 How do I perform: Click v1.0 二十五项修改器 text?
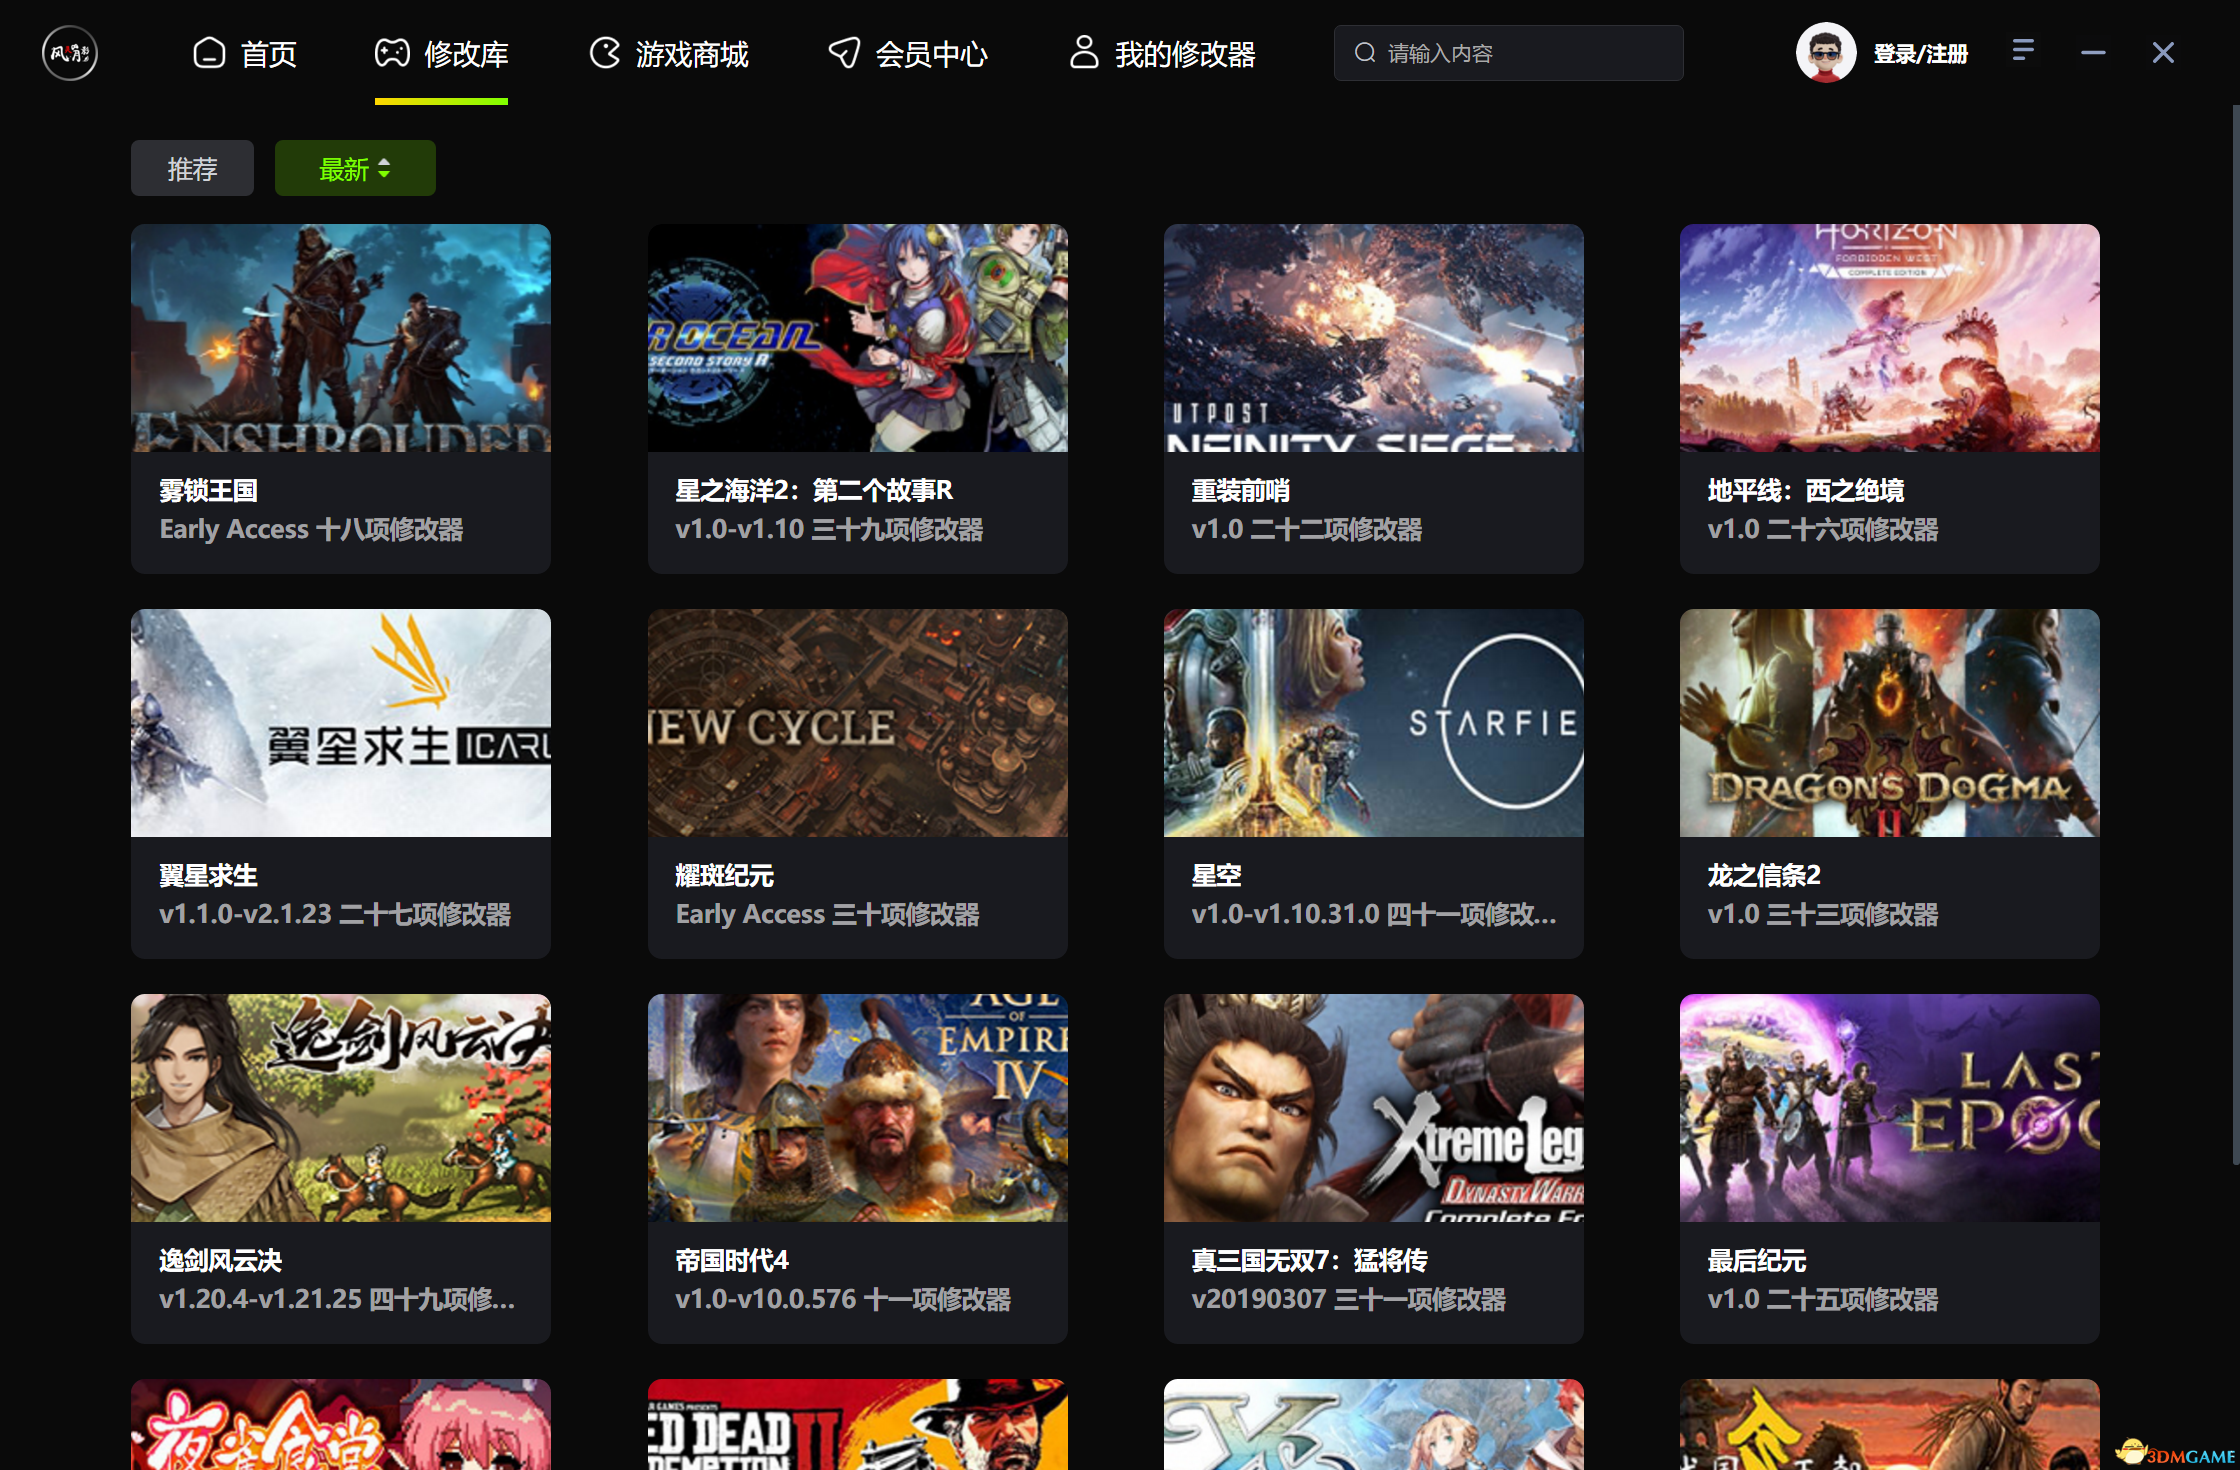pyautogui.click(x=1822, y=1299)
